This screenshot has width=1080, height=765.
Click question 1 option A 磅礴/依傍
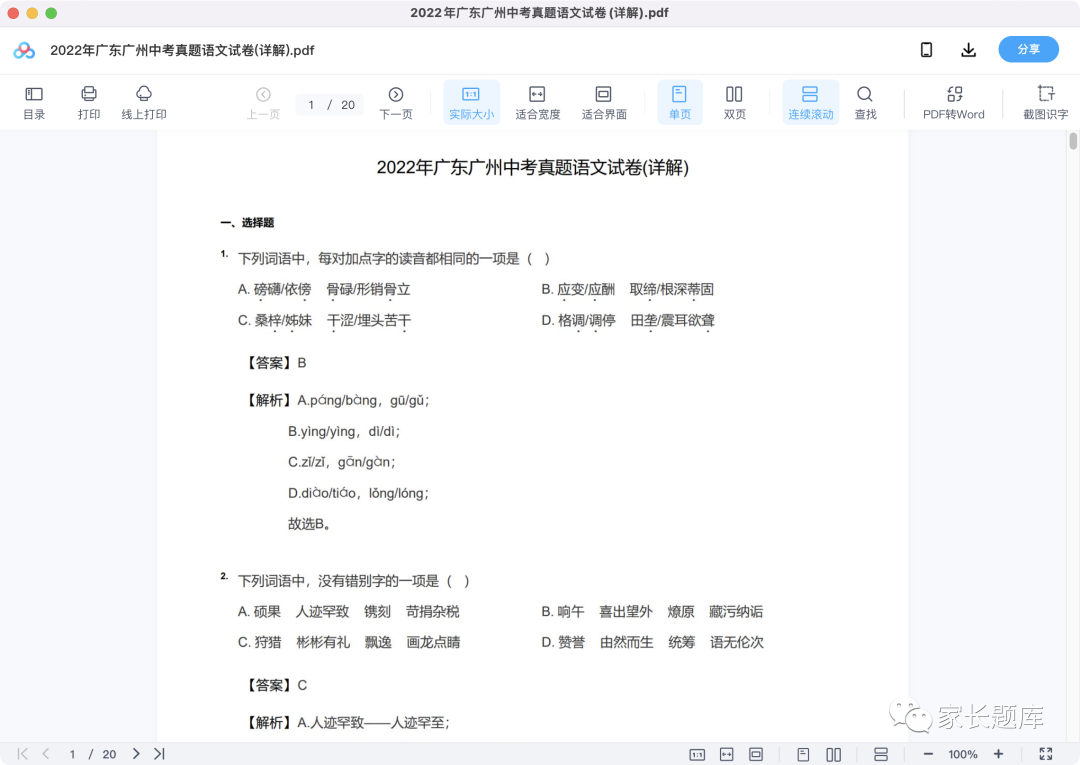274,289
